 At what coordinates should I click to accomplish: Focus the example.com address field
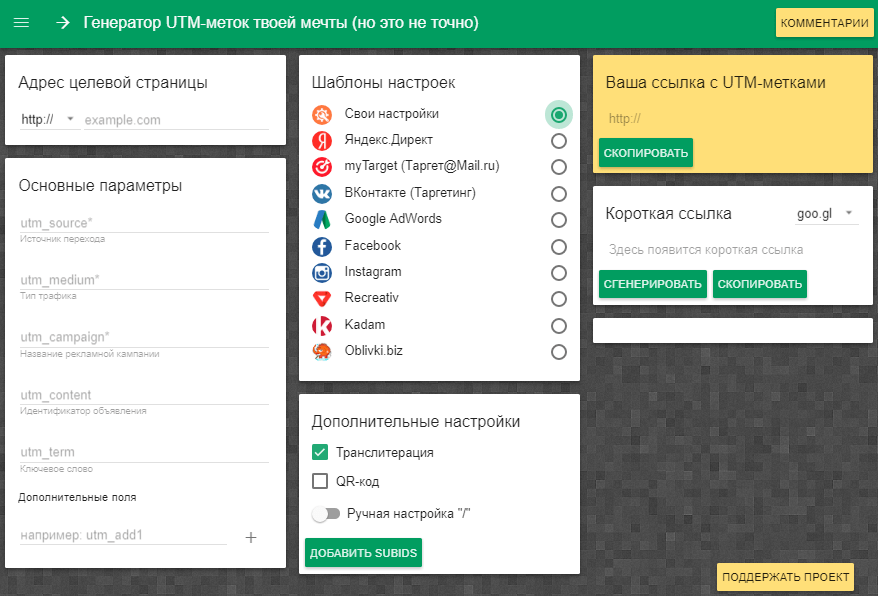pos(176,120)
